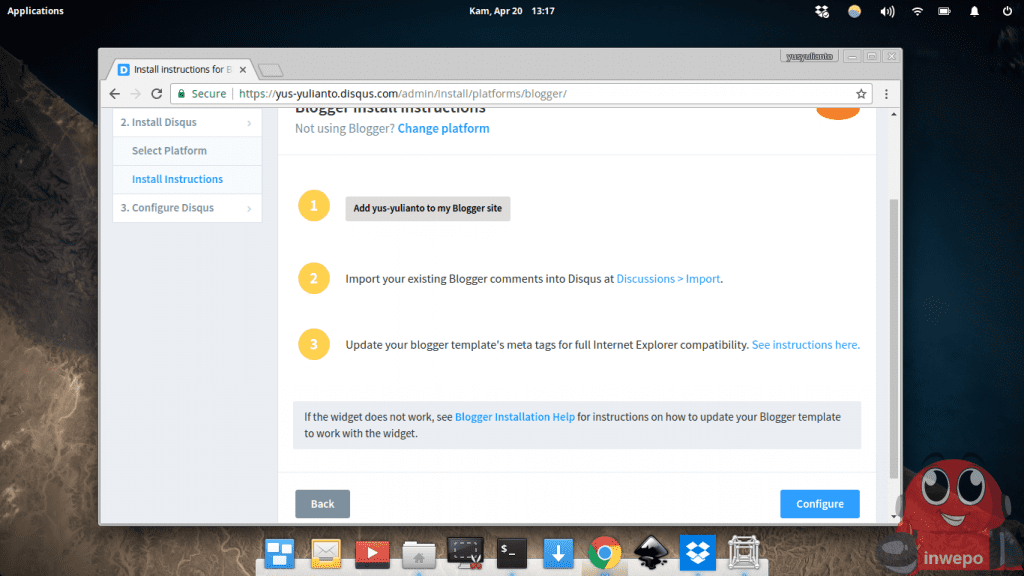Switch to Google Chrome in dock

pyautogui.click(x=604, y=553)
